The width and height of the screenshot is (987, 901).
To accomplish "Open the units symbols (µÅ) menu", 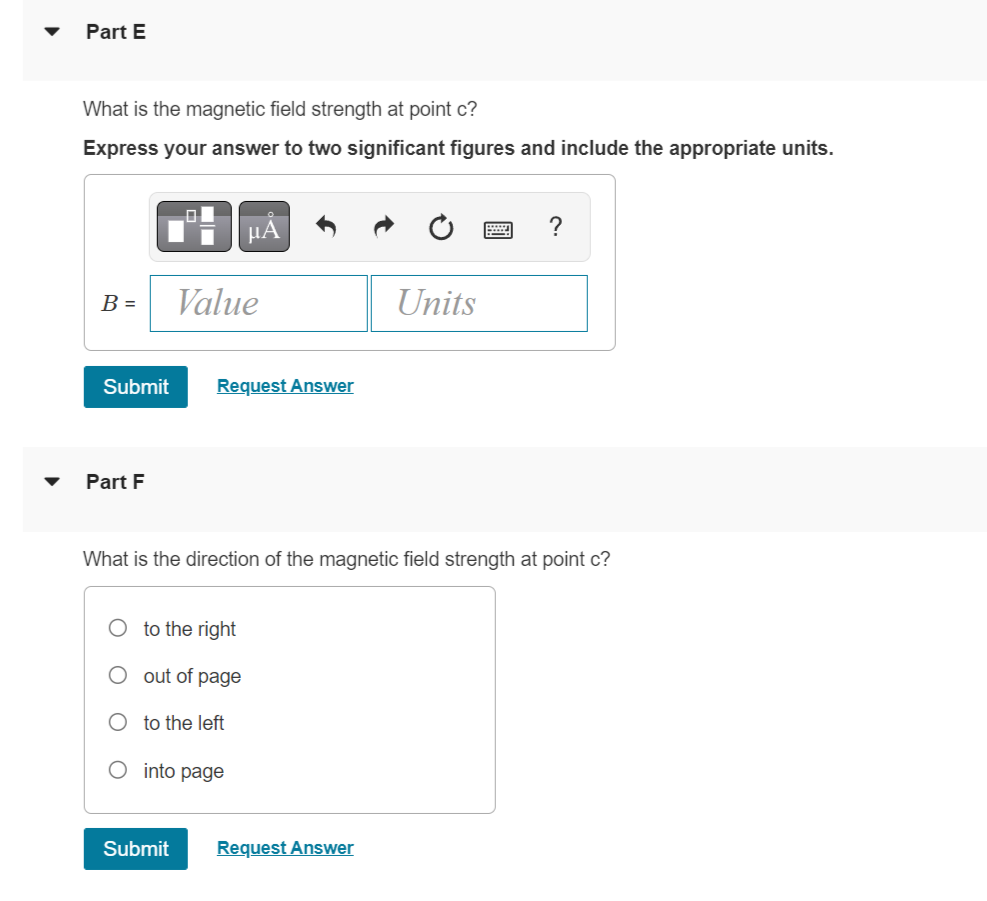I will coord(264,227).
